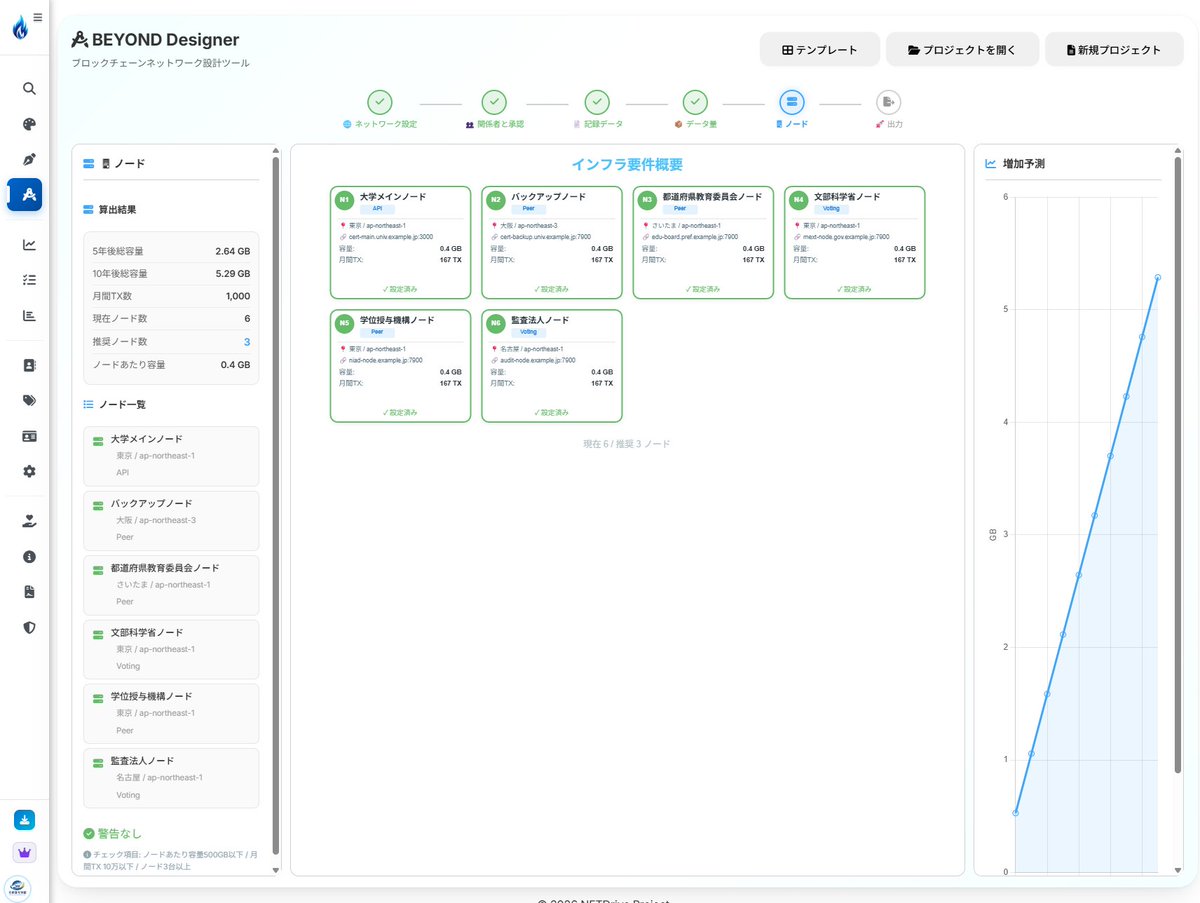Click the 月間TX数 value 1,000
Viewport: 1200px width, 903px height.
(x=238, y=296)
